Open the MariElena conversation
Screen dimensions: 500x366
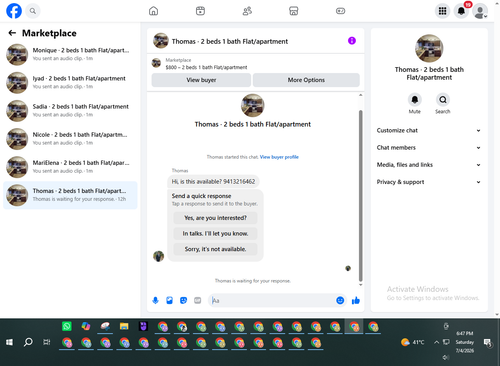click(70, 167)
